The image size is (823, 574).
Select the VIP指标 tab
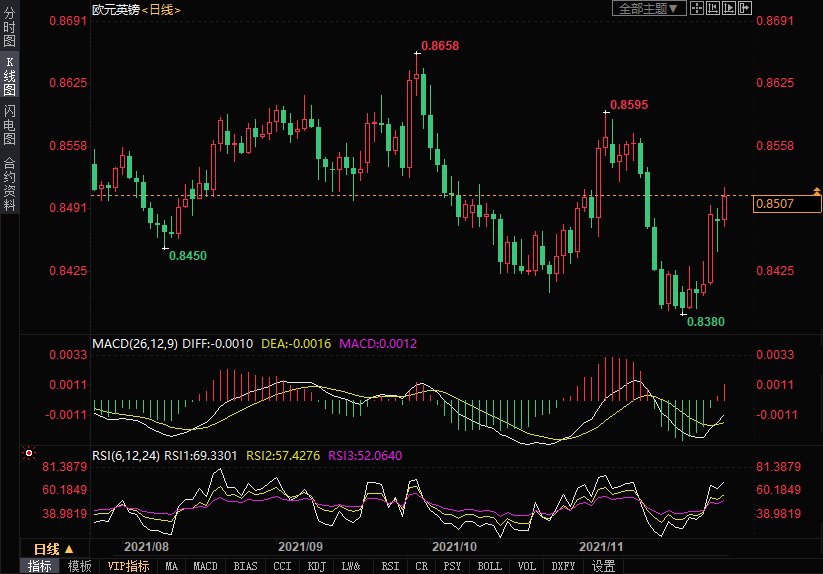tap(128, 566)
